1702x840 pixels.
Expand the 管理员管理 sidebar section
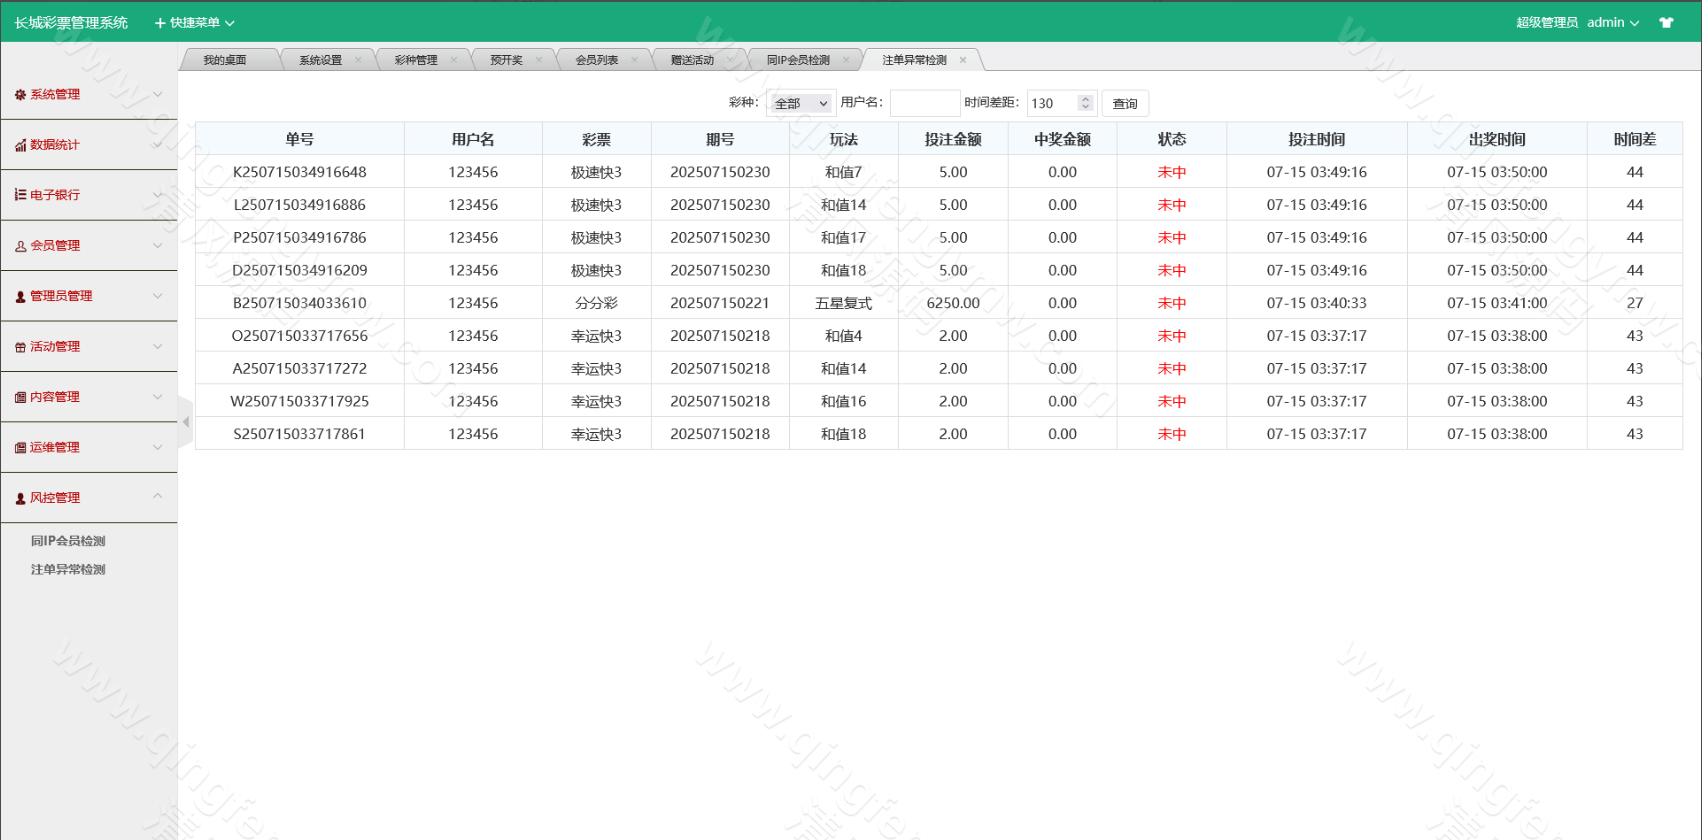(x=157, y=296)
